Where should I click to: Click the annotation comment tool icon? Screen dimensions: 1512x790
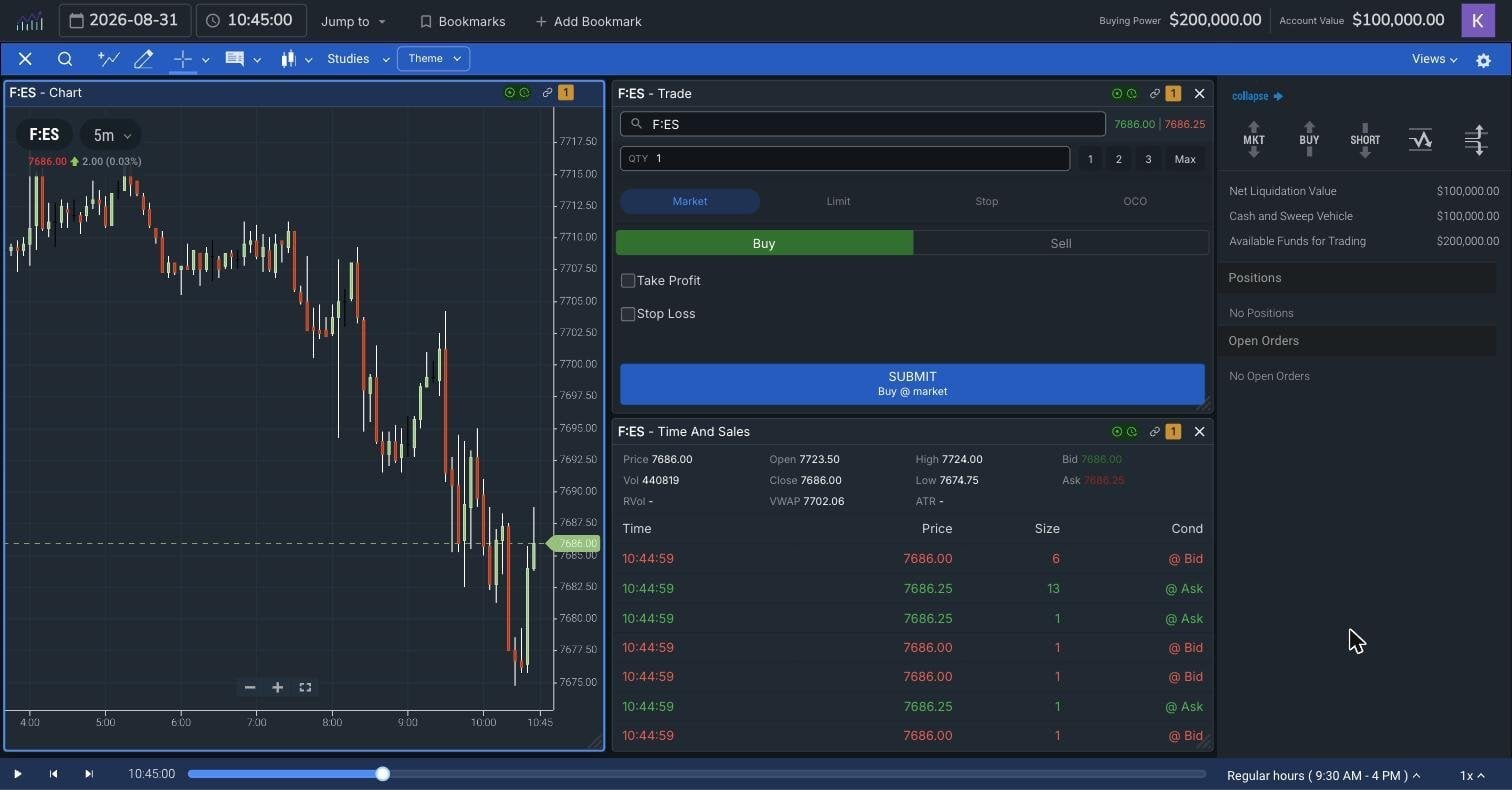point(235,59)
